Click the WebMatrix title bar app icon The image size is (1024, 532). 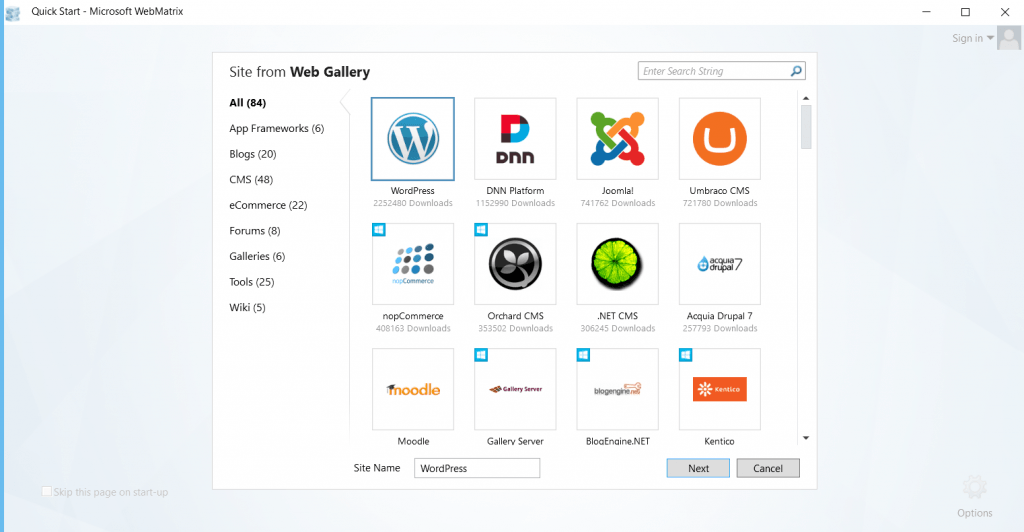(12, 12)
